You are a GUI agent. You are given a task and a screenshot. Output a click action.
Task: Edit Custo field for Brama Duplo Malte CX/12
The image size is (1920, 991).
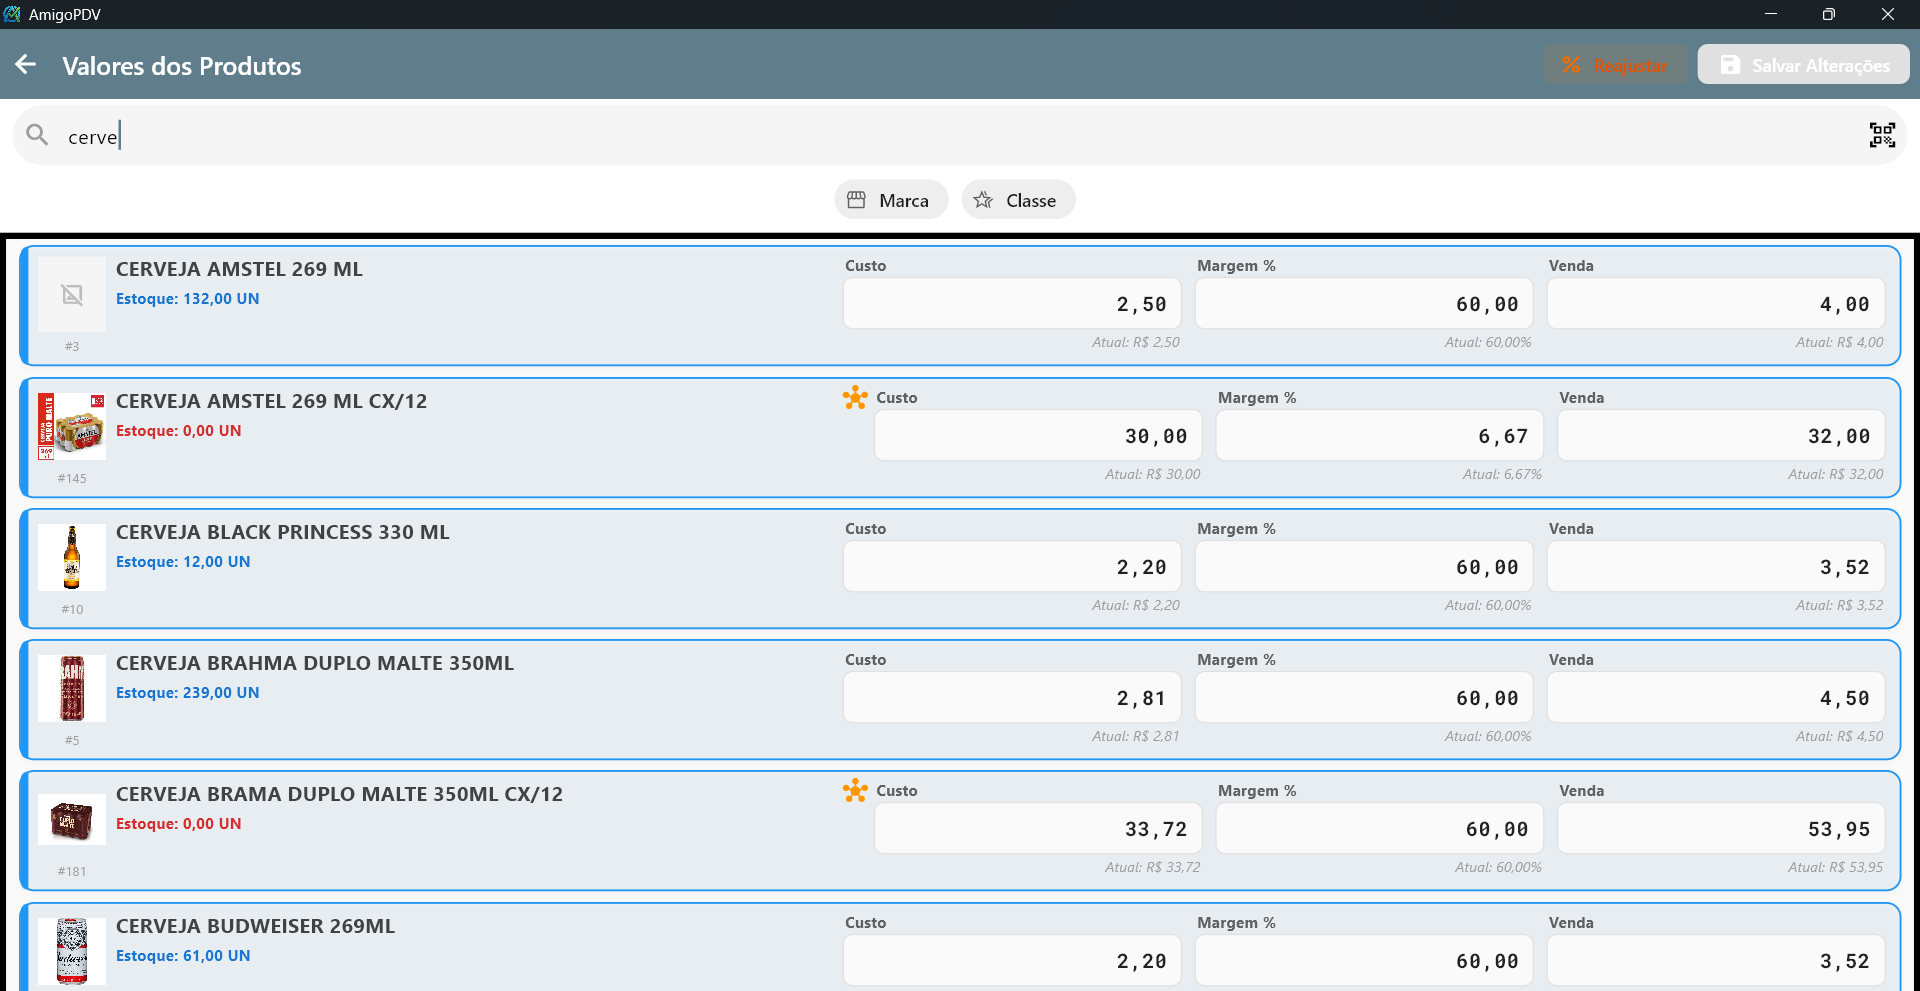[1038, 829]
